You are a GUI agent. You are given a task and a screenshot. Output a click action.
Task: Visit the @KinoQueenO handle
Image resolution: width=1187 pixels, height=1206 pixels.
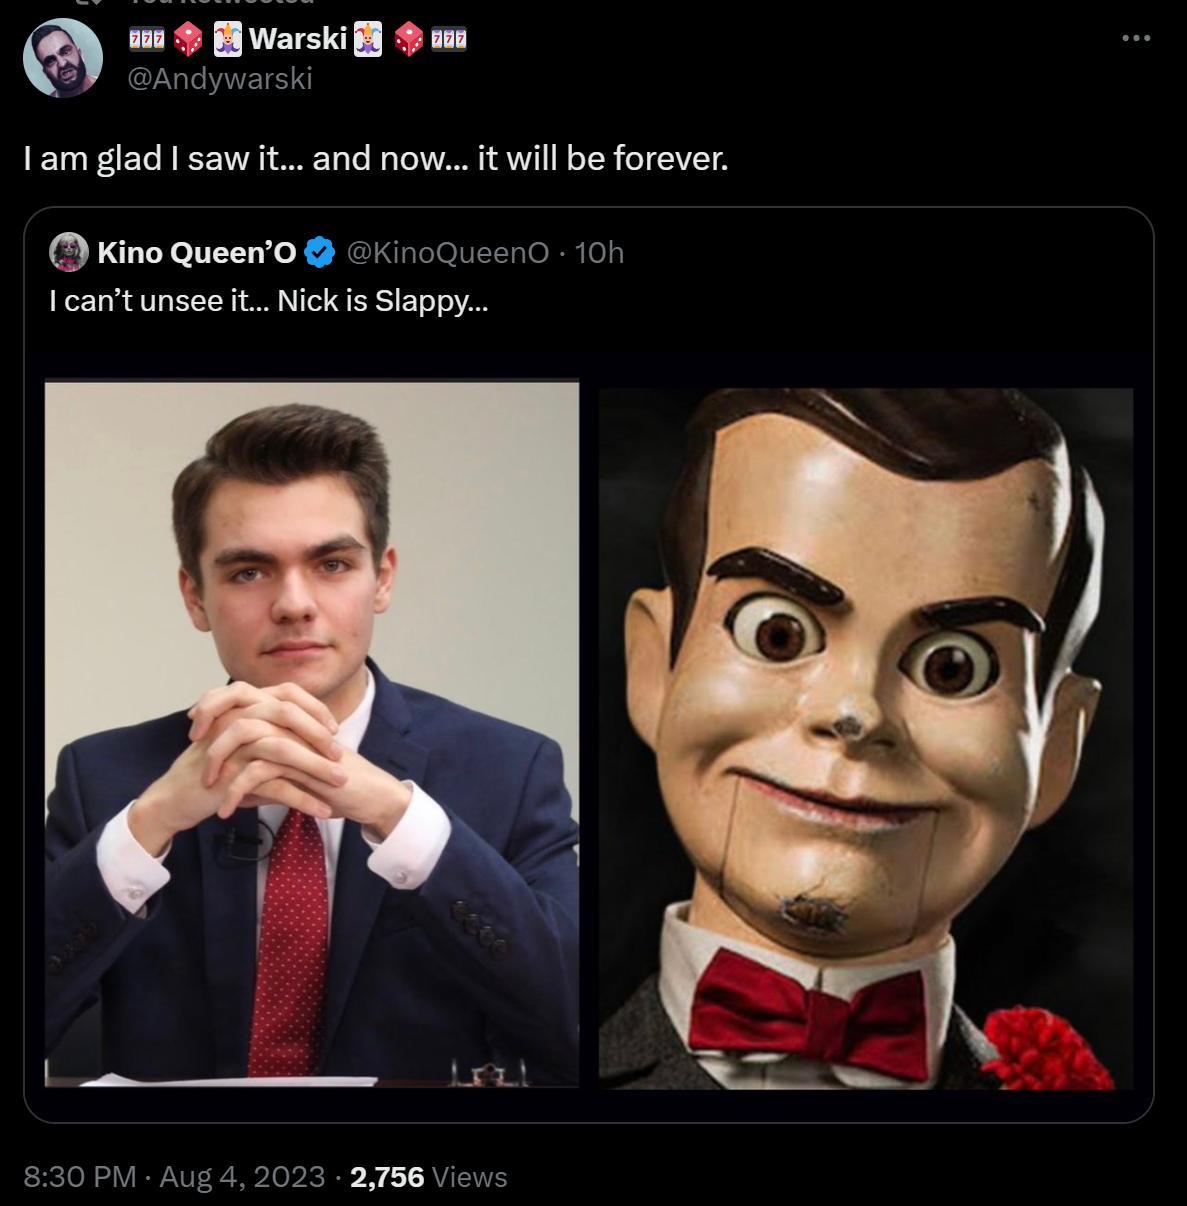(x=447, y=253)
